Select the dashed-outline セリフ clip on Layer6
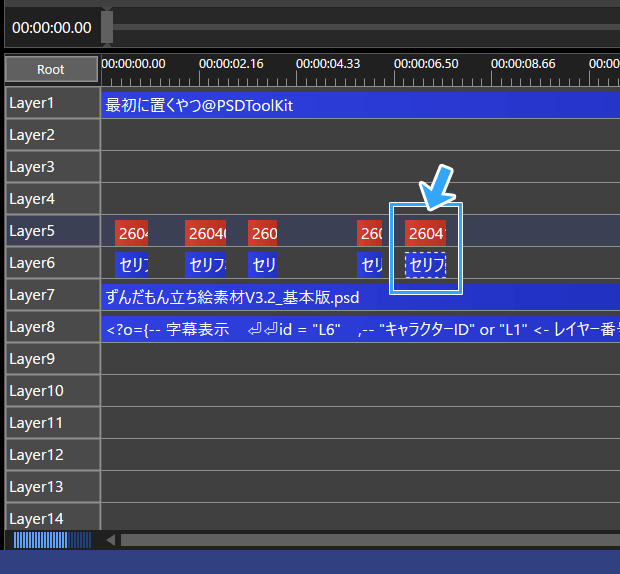Image resolution: width=620 pixels, height=574 pixels. [426, 265]
